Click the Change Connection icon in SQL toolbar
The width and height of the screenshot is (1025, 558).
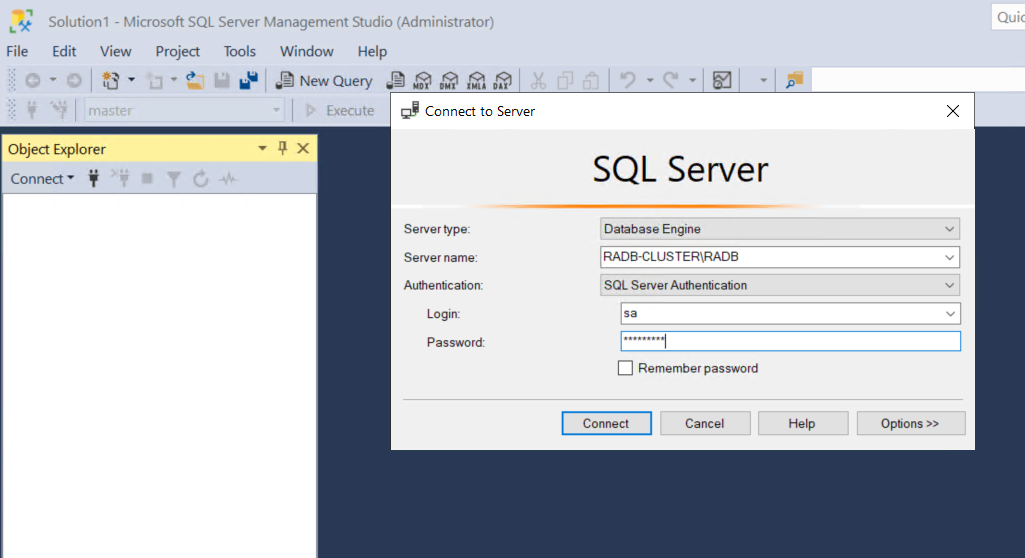point(59,110)
